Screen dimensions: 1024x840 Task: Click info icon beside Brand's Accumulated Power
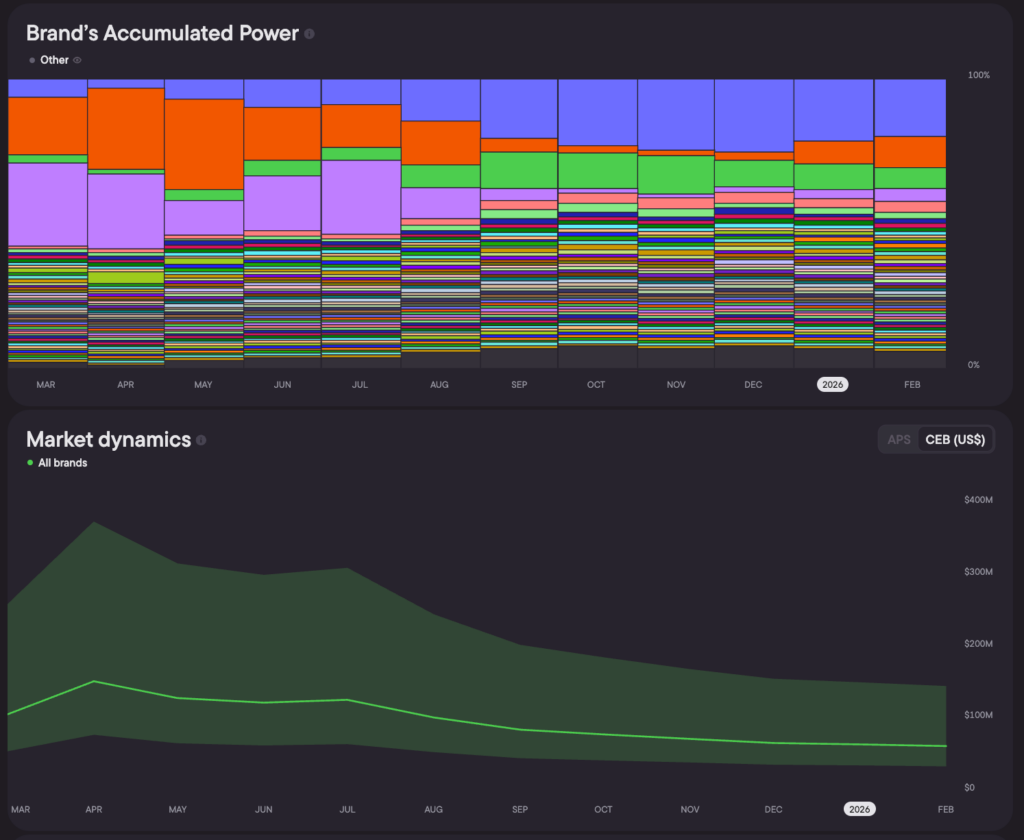coord(309,34)
